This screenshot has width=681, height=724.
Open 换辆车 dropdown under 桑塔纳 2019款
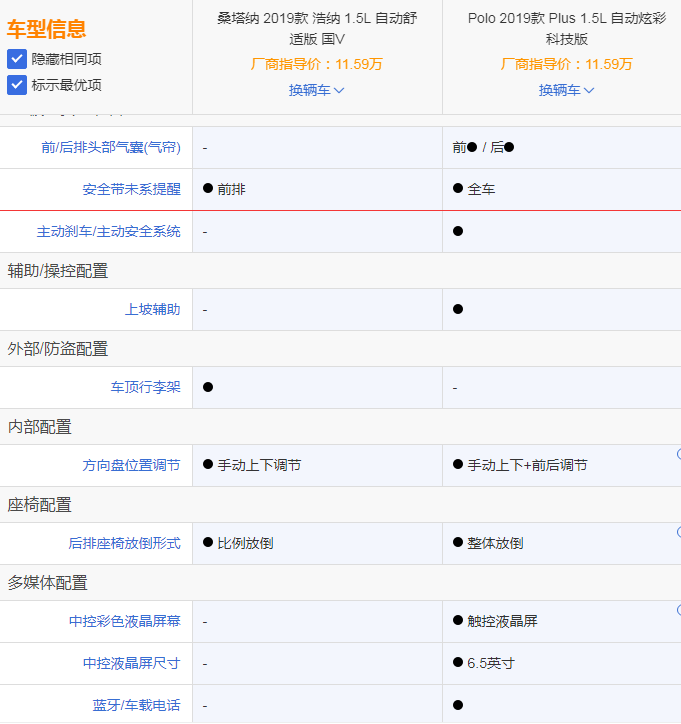click(x=316, y=90)
